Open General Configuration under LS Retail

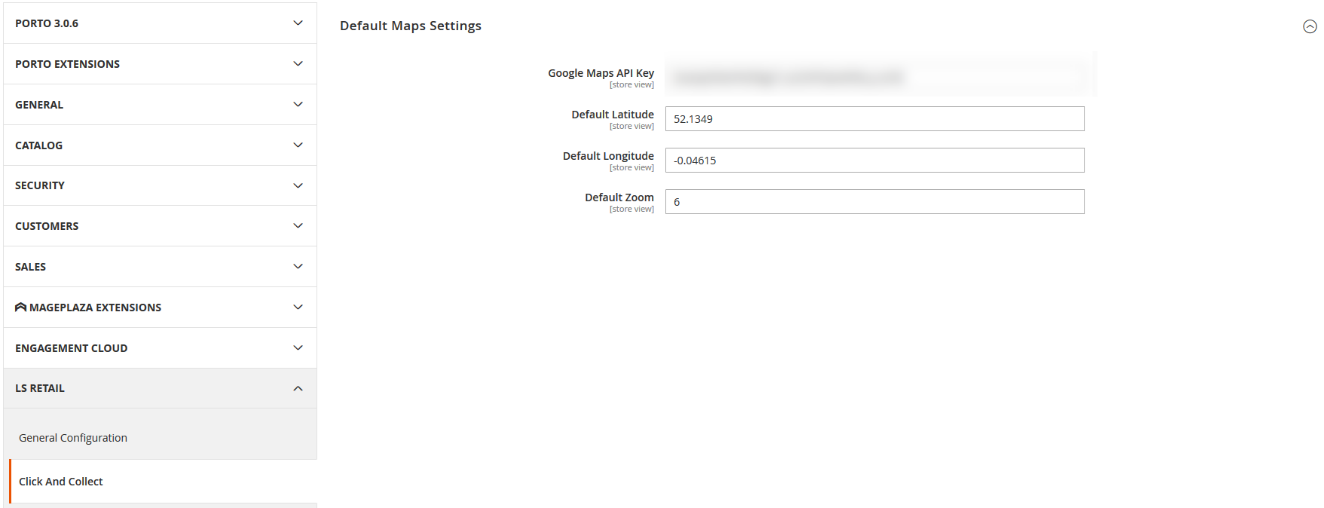click(73, 438)
